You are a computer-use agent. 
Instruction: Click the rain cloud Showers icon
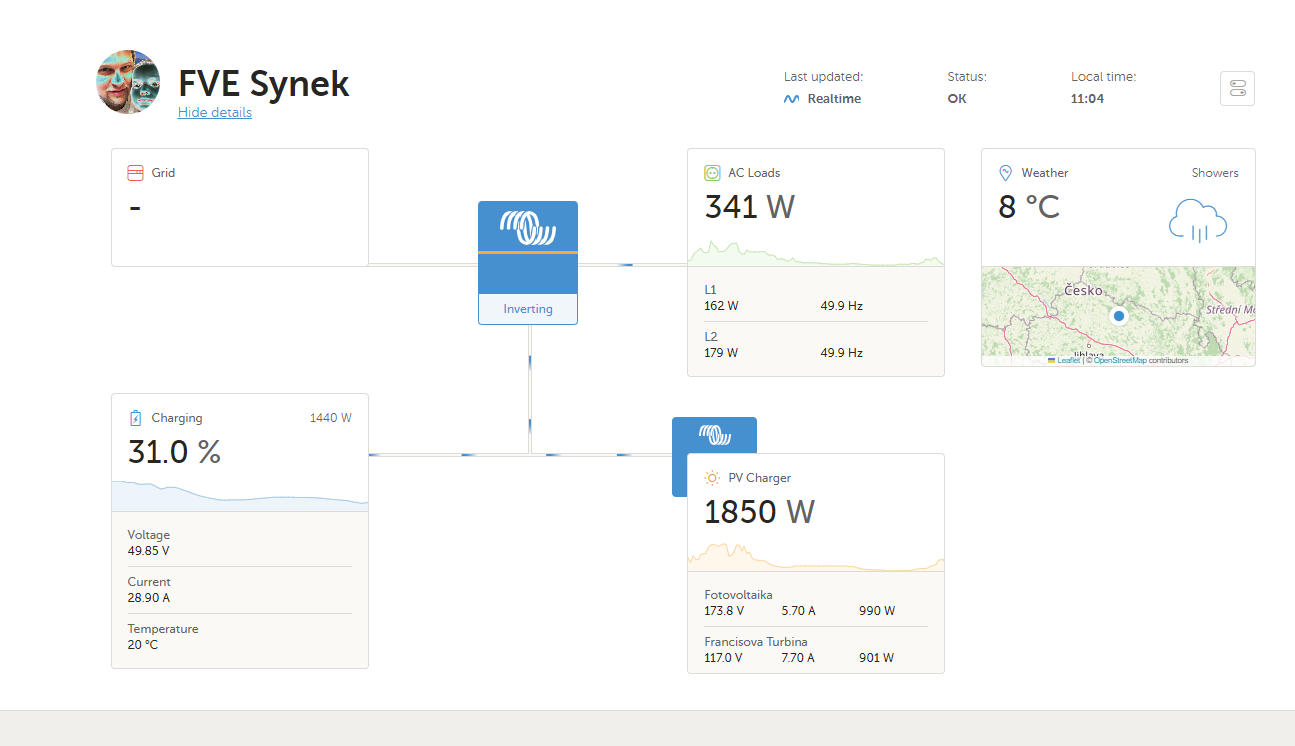[x=1197, y=221]
